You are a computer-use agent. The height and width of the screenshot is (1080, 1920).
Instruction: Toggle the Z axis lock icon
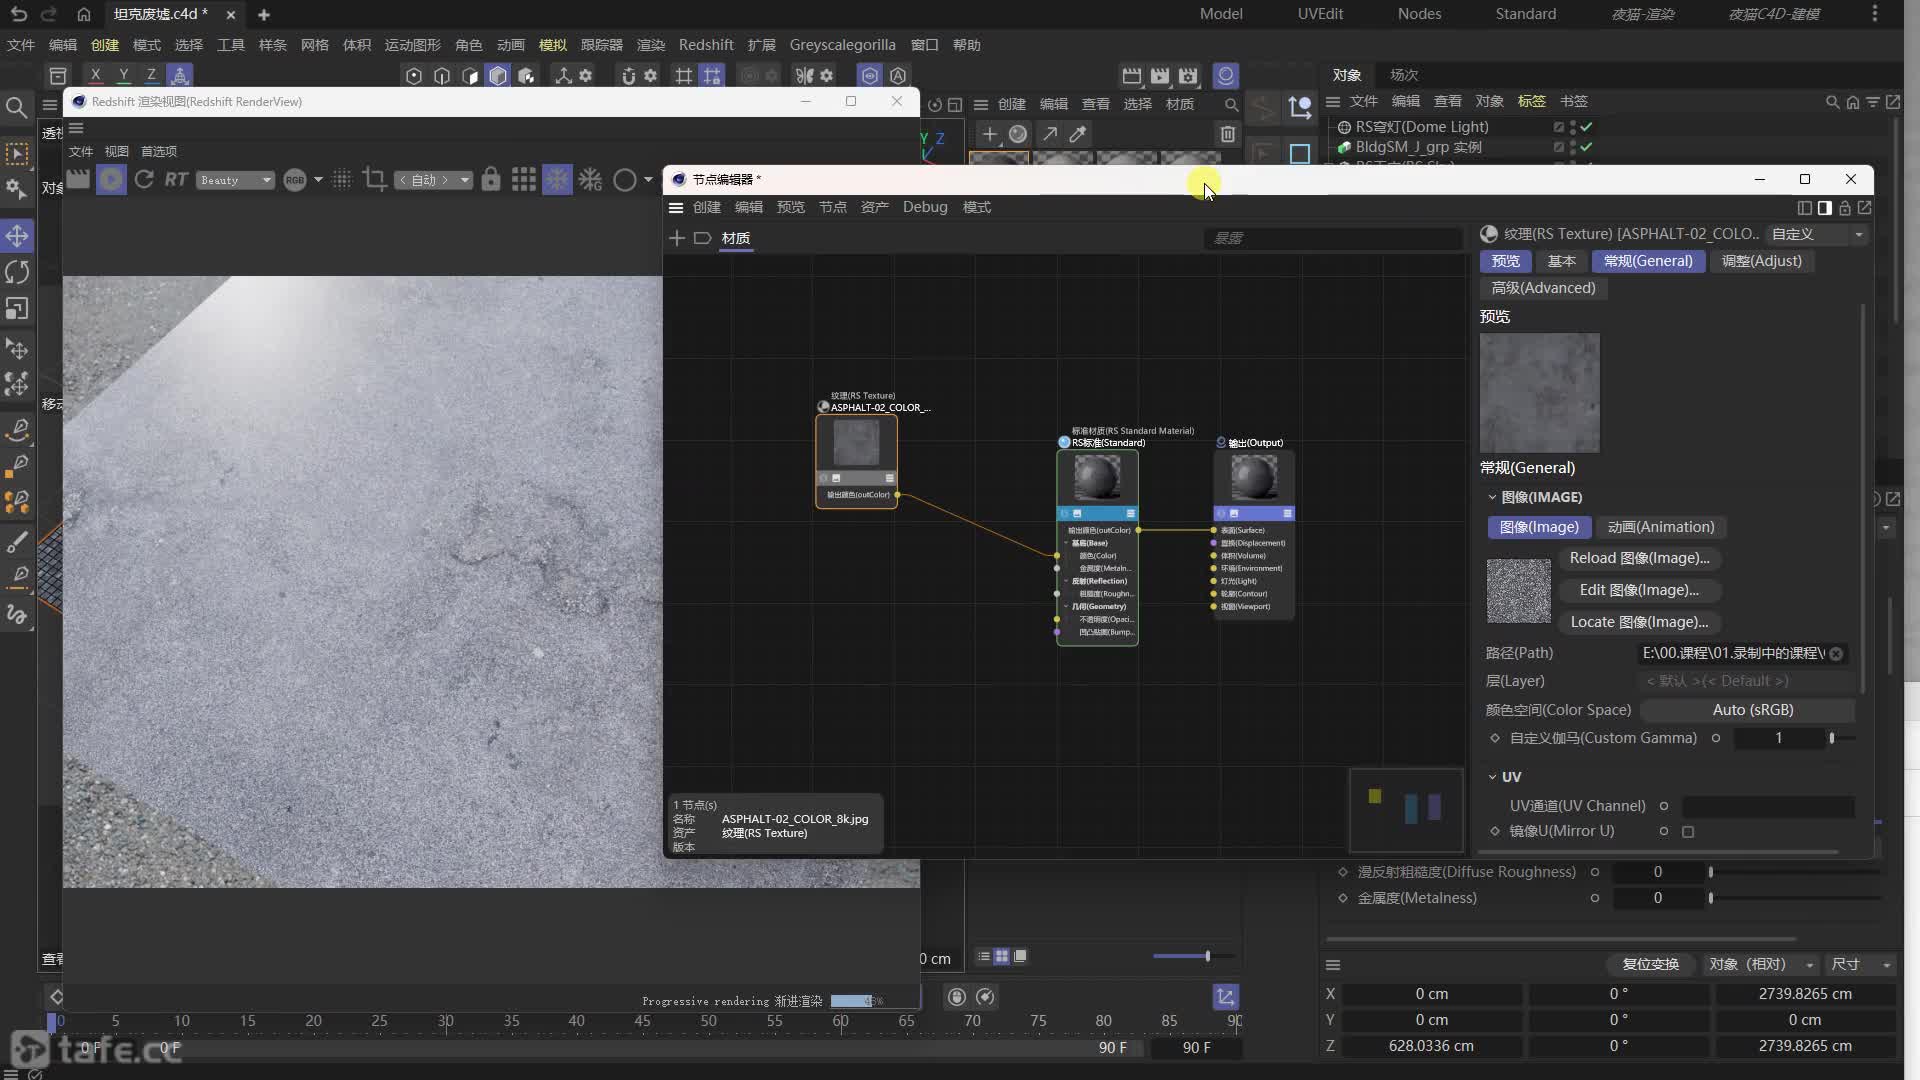pos(151,75)
